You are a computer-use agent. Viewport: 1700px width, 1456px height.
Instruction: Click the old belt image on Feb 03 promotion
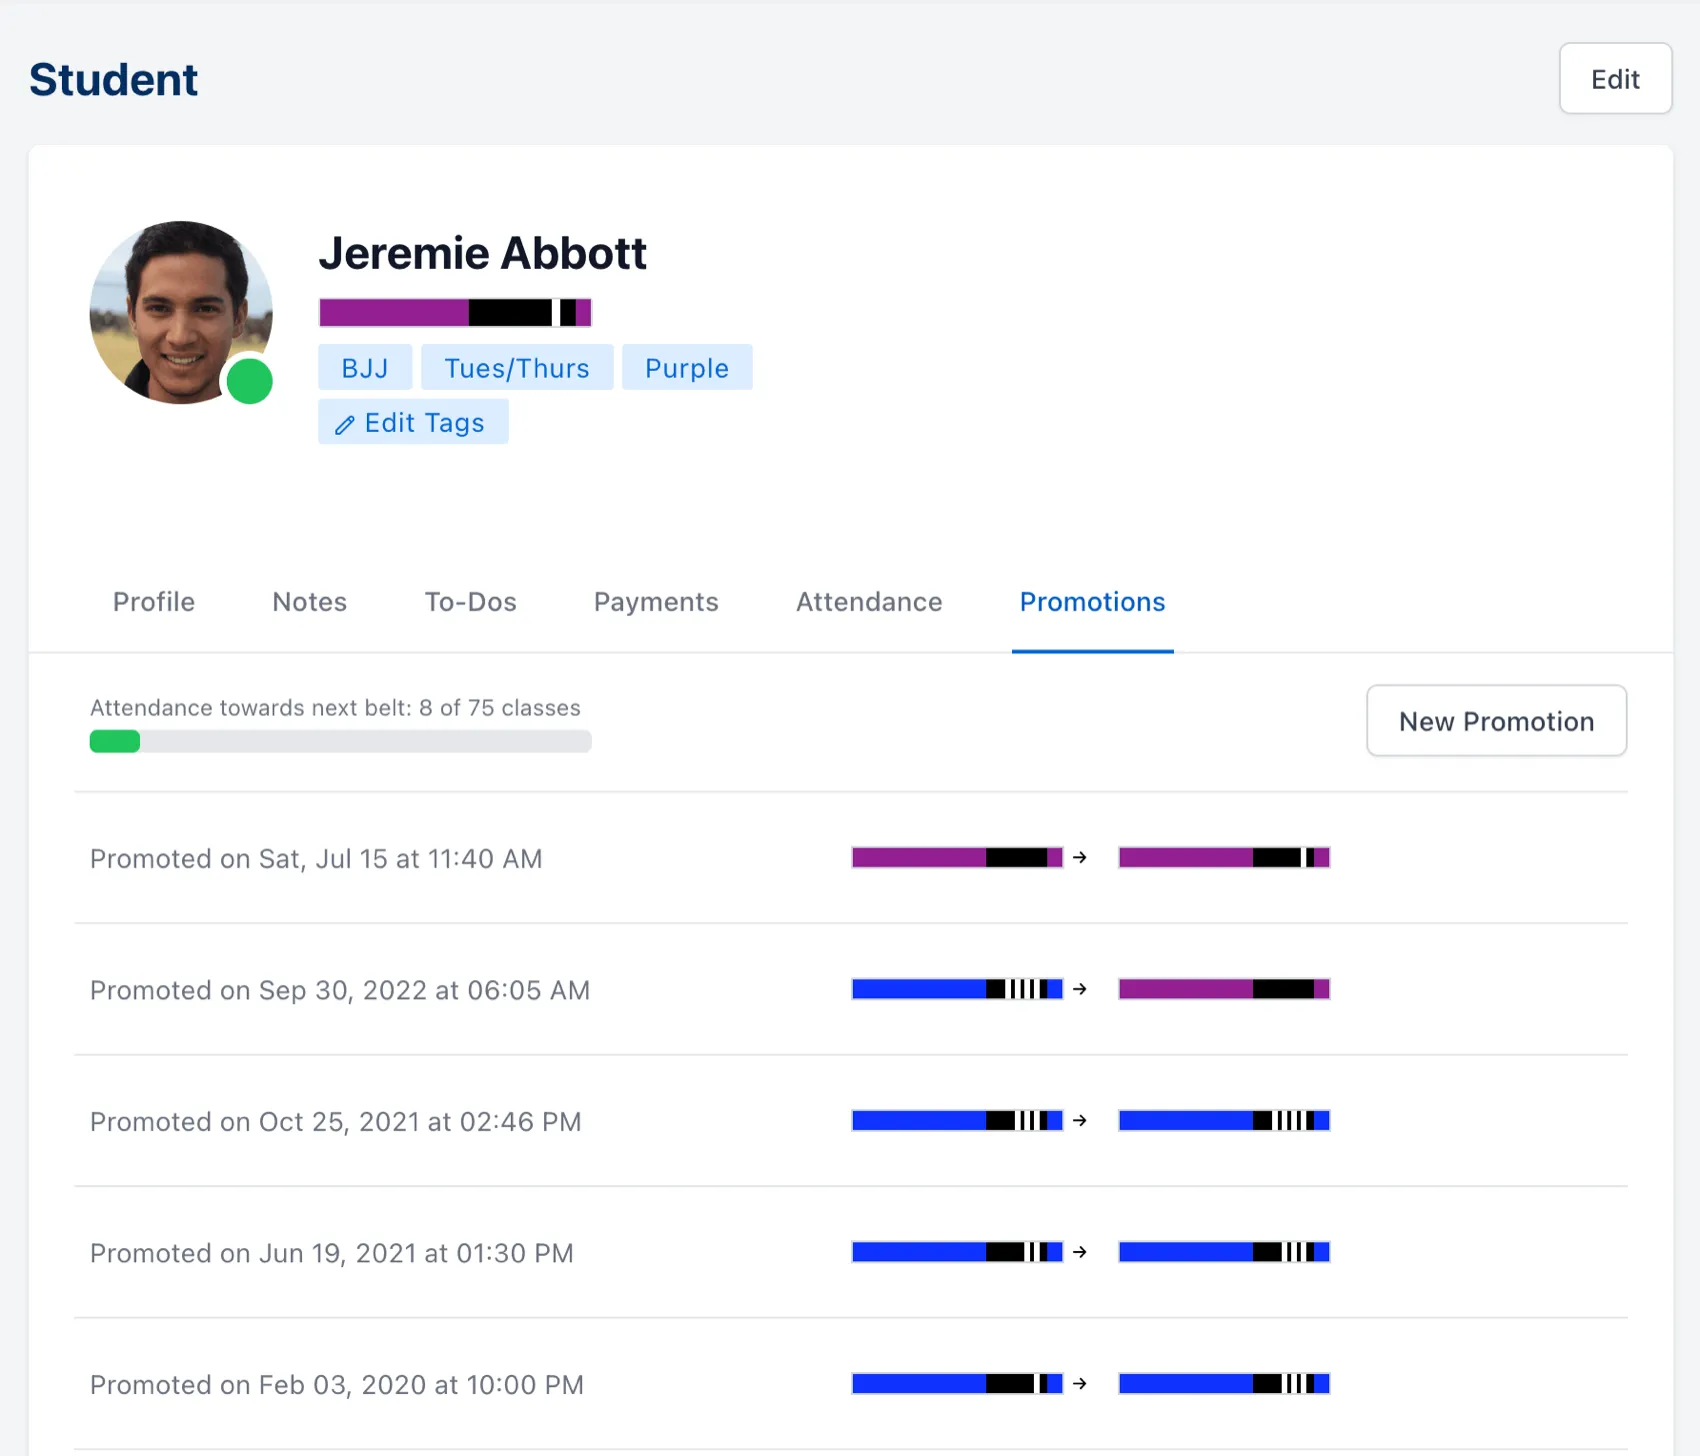tap(955, 1384)
